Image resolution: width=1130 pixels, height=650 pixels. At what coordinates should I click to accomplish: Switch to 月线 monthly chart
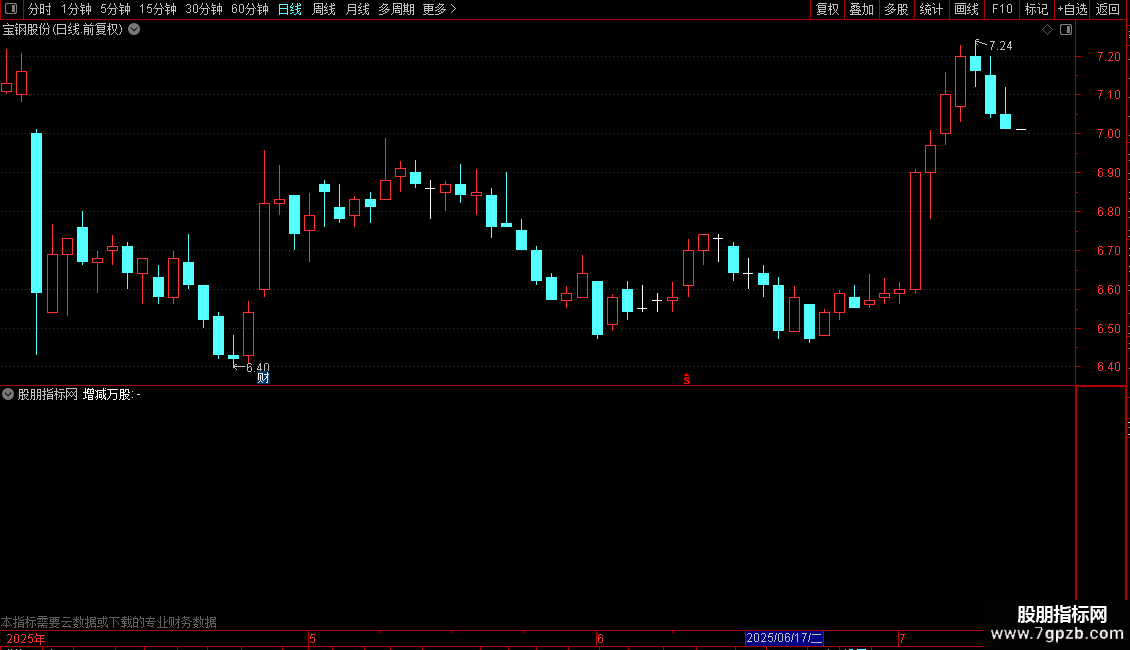point(357,9)
